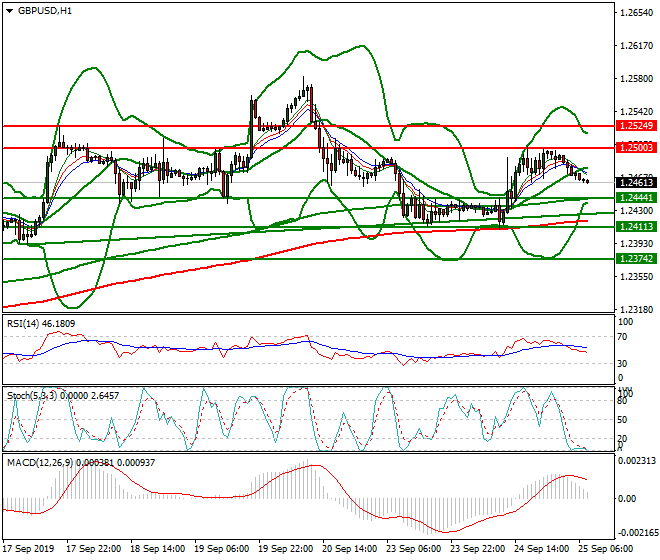Click the 24 Sep 14:00 time label

tap(541, 549)
